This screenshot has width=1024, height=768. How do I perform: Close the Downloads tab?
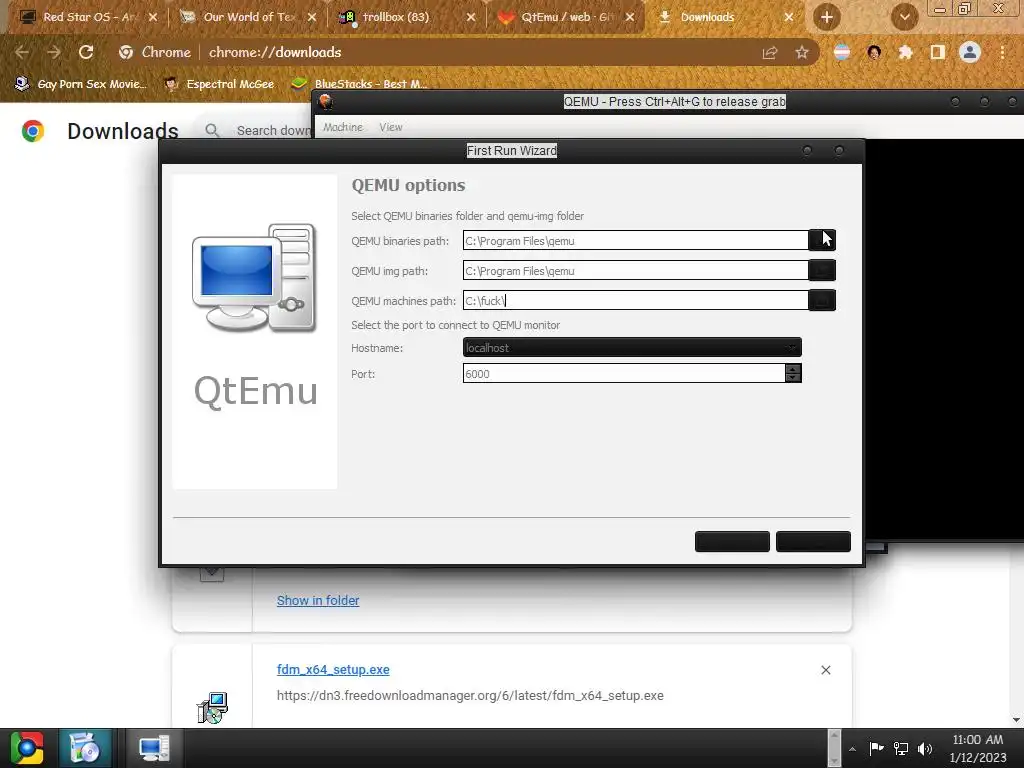(788, 17)
